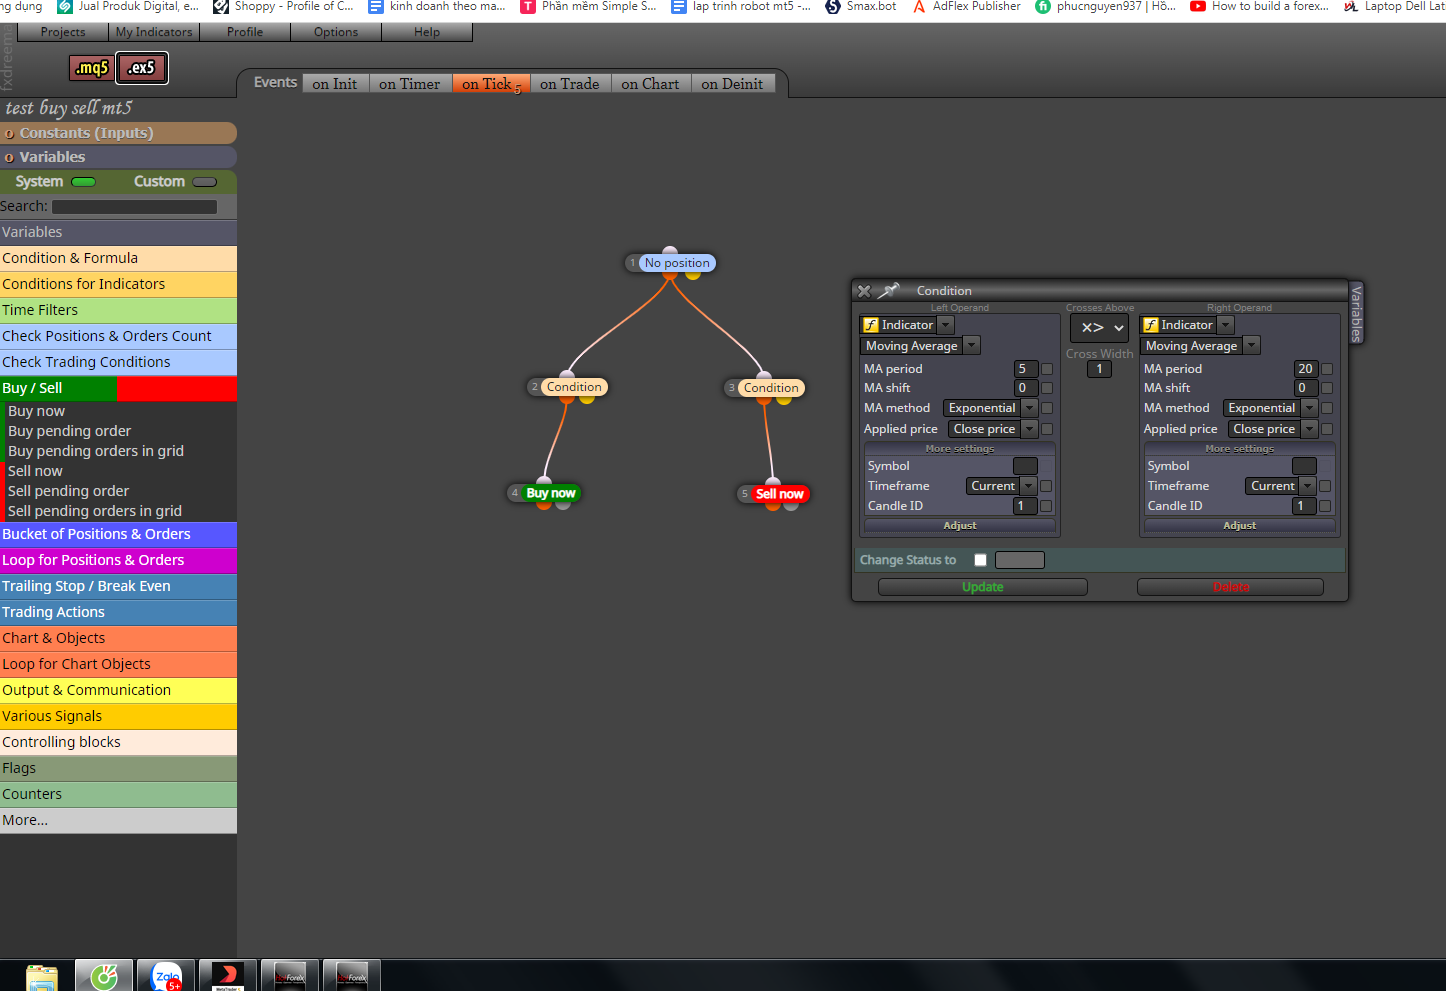Open Right Operand Indicator type dropdown
The width and height of the screenshot is (1446, 991).
point(1225,325)
